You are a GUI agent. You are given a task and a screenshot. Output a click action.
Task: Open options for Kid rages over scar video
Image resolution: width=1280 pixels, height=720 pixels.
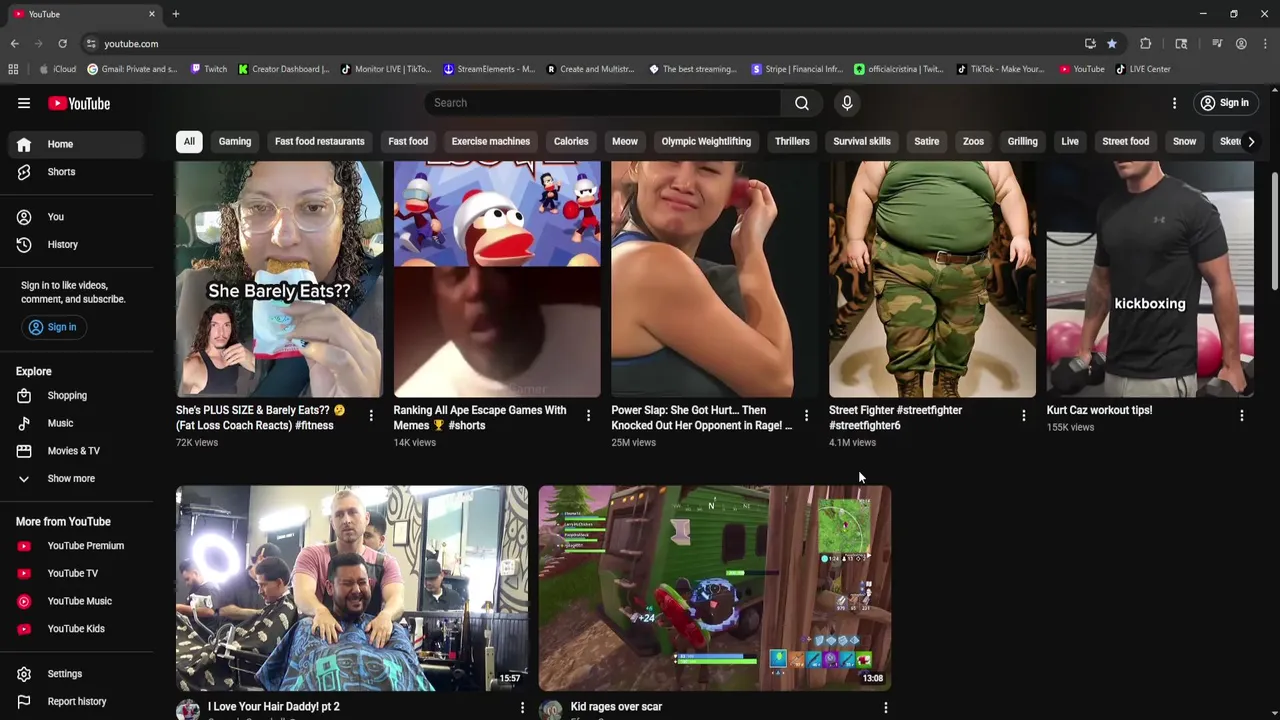point(885,708)
